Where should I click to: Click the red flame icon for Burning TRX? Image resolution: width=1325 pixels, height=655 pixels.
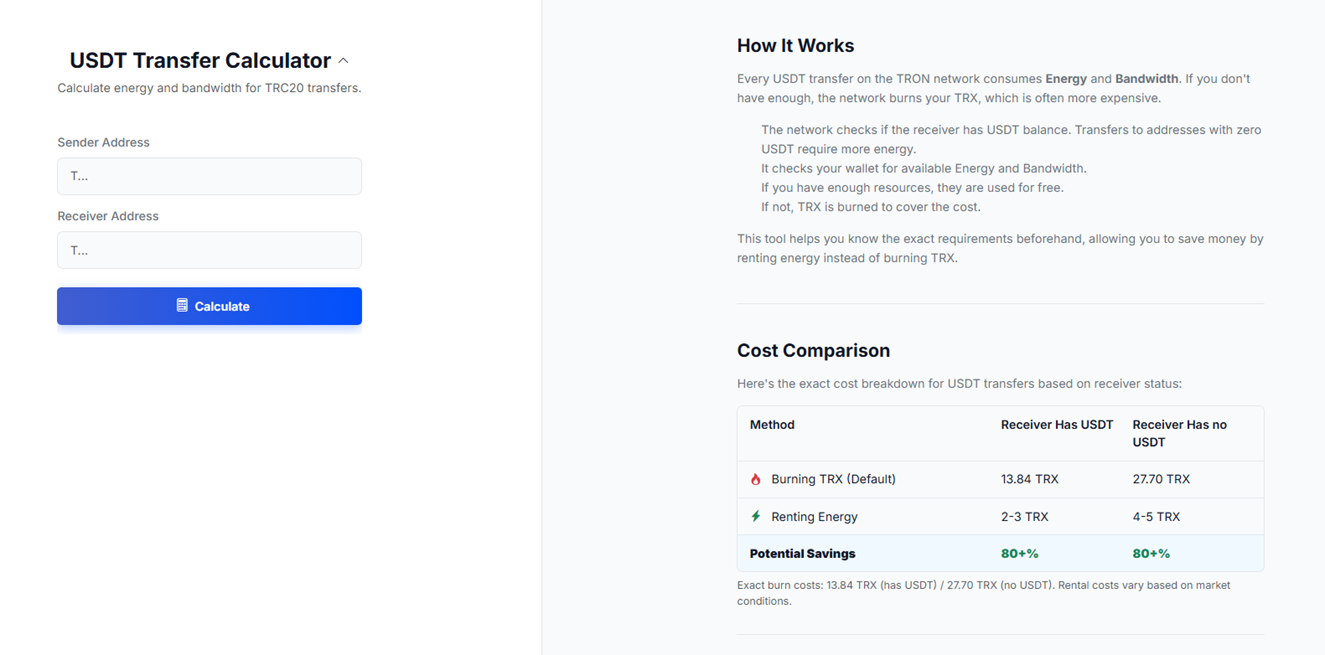[x=756, y=480]
